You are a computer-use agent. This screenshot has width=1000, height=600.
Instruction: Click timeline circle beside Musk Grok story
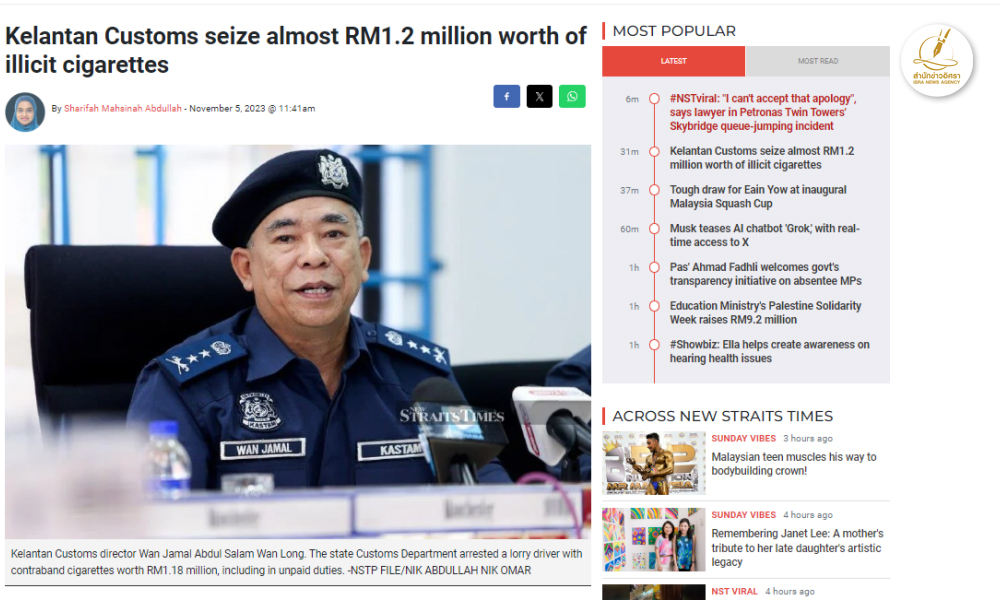(x=654, y=228)
